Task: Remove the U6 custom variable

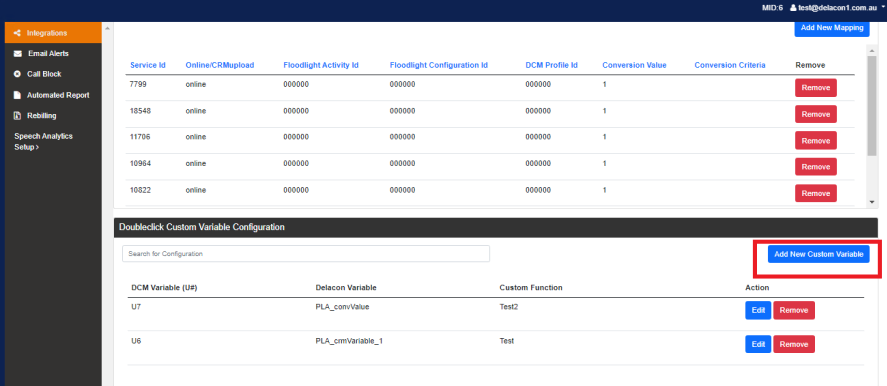Action: click(x=794, y=344)
